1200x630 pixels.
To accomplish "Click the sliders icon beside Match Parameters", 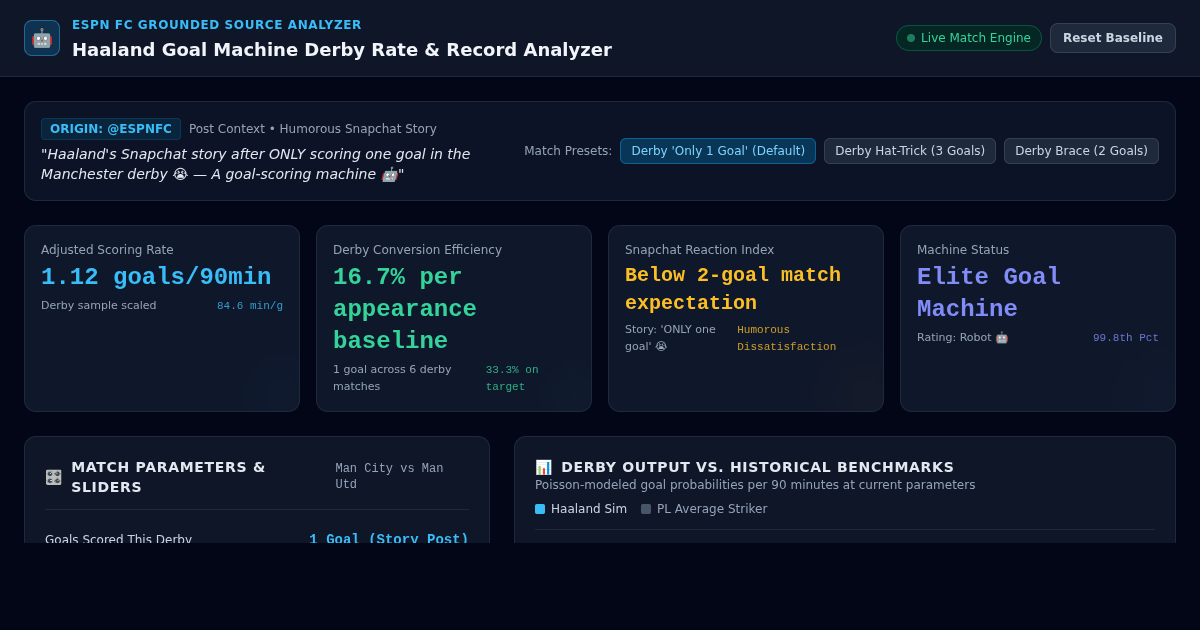I will pos(54,477).
